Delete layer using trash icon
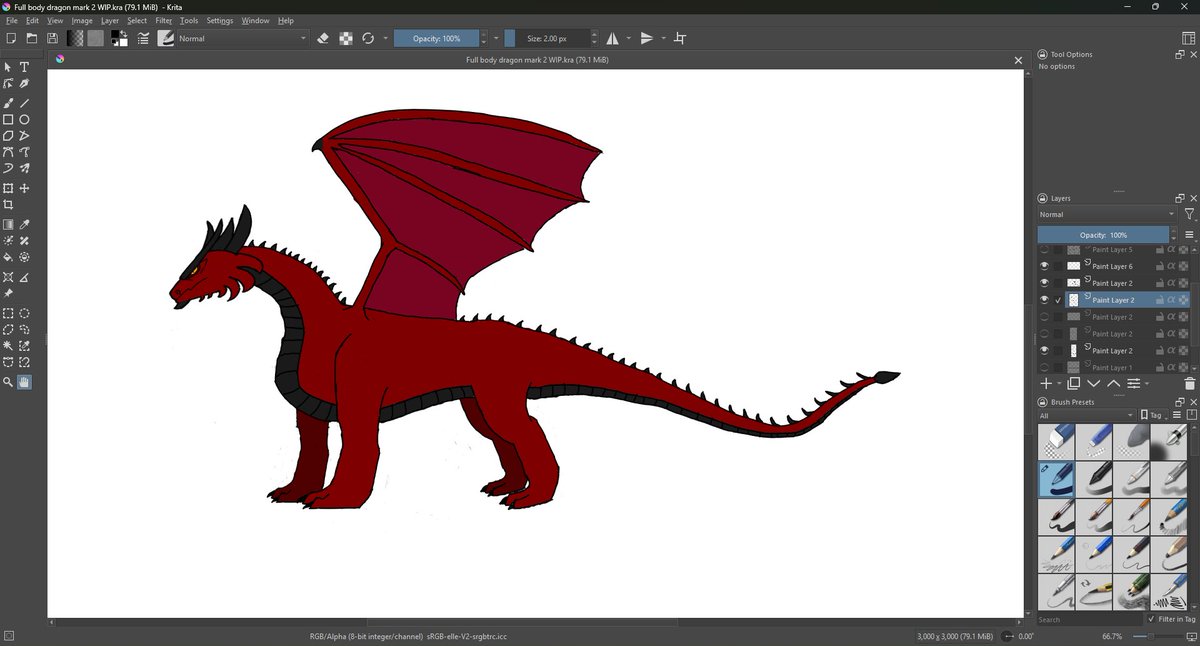The width and height of the screenshot is (1200, 646). 1189,384
